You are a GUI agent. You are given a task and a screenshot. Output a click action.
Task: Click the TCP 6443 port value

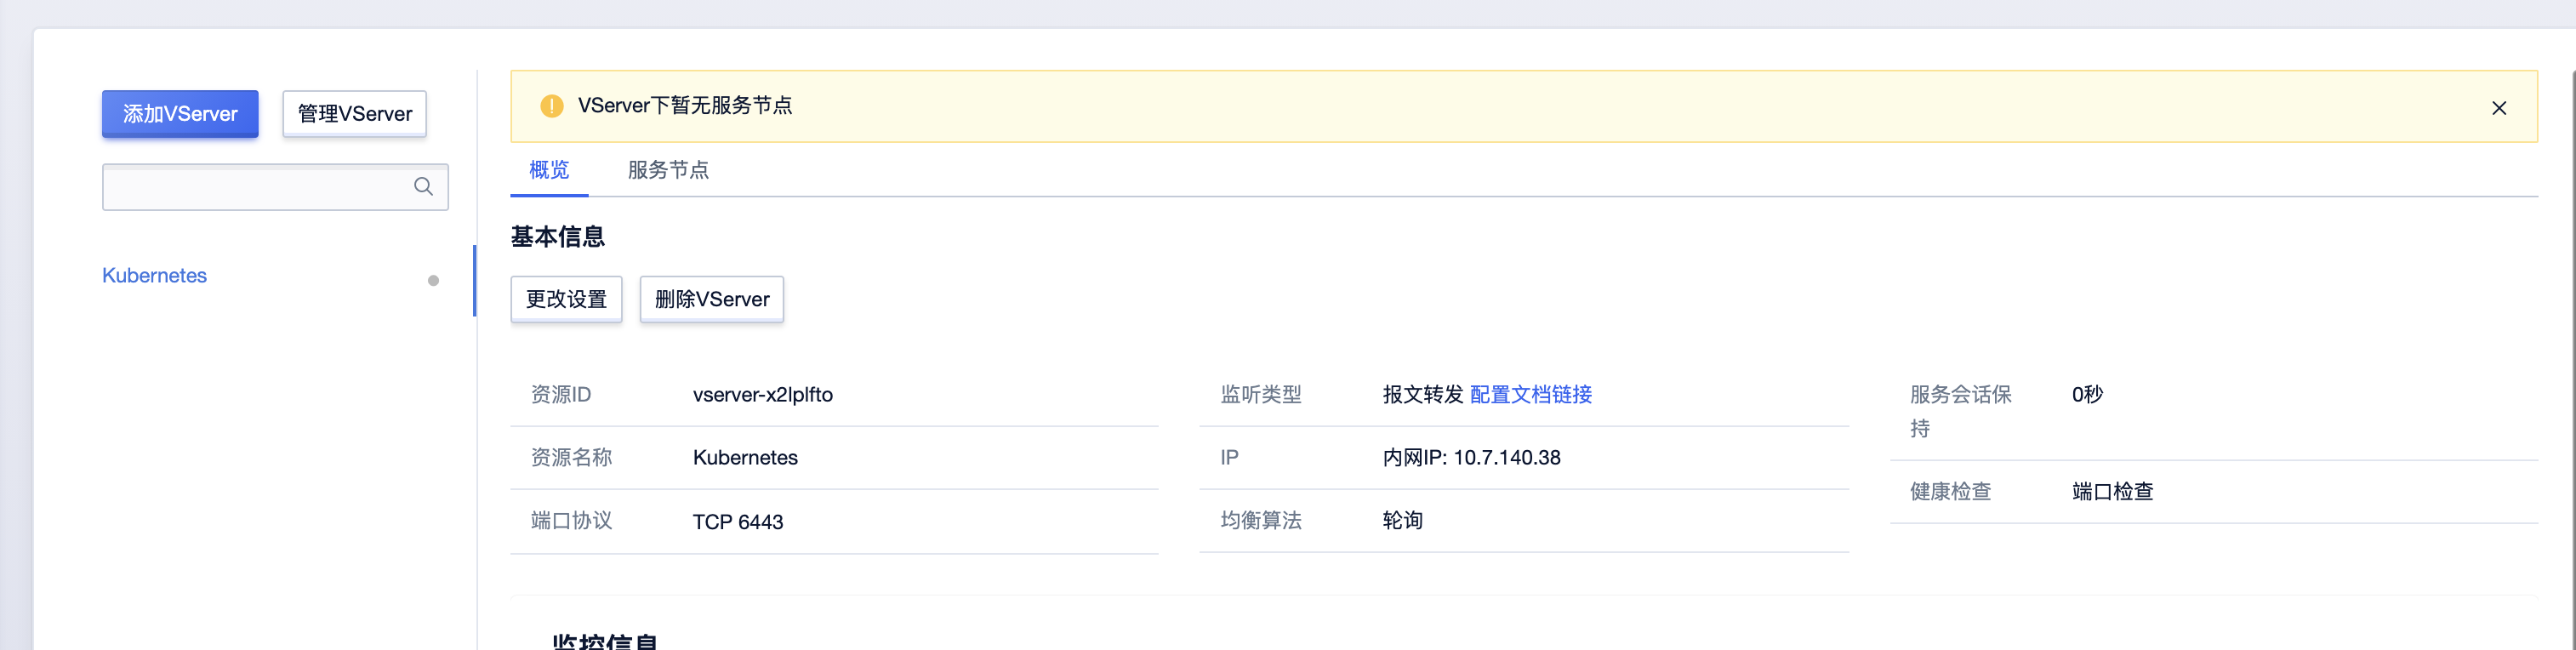(737, 522)
